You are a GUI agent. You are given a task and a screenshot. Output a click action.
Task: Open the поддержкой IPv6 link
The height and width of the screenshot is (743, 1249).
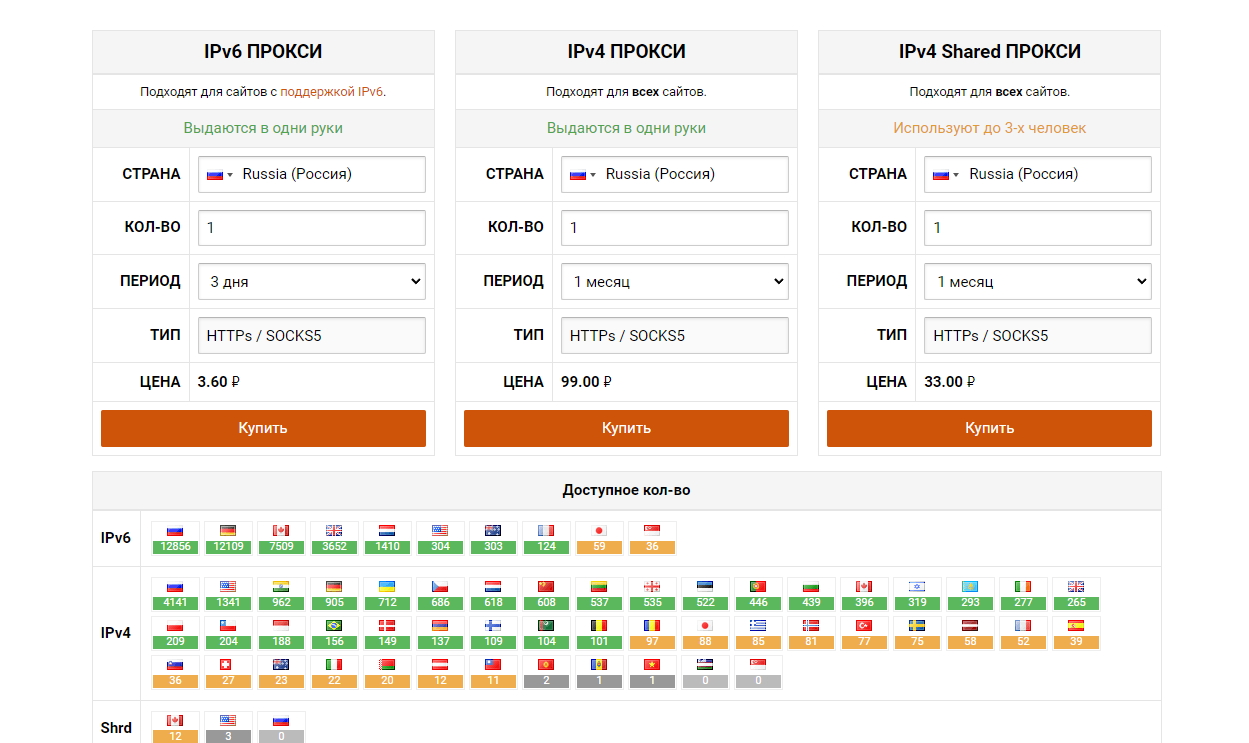(332, 92)
